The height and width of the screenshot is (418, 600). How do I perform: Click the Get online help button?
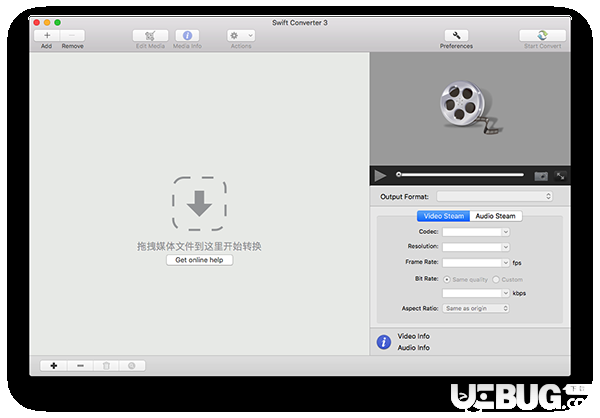pyautogui.click(x=199, y=260)
